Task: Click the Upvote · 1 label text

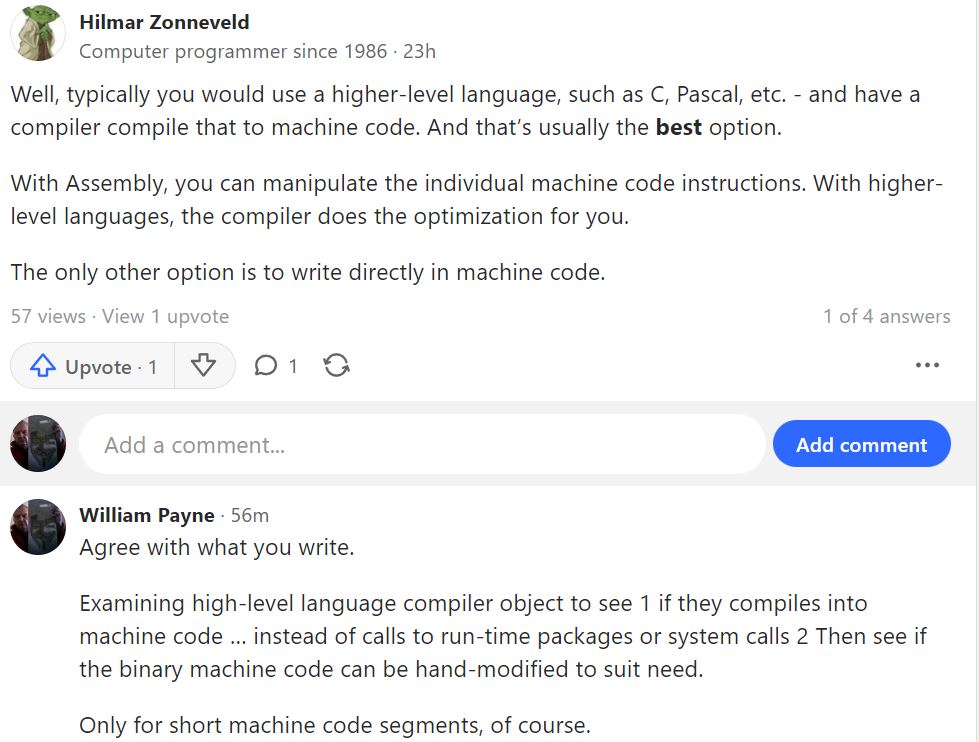Action: 111,367
